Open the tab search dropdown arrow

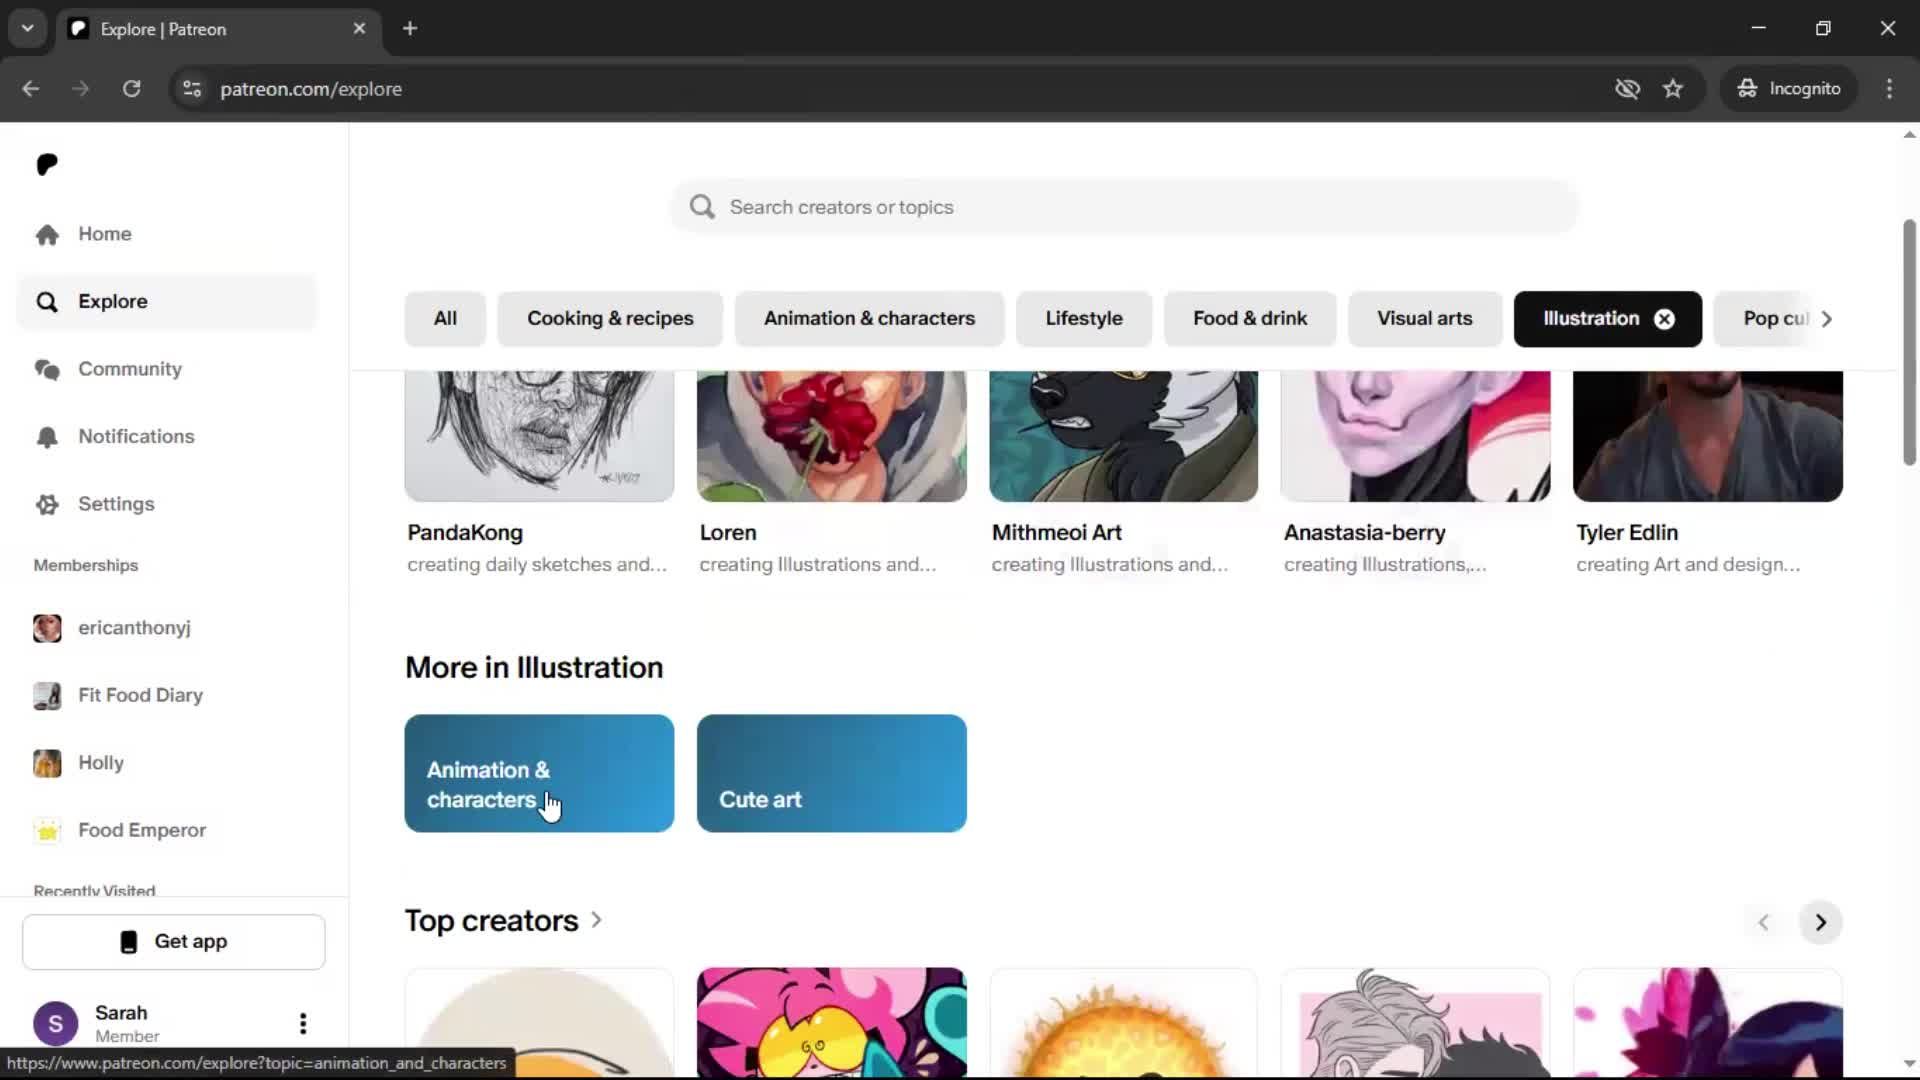(28, 29)
